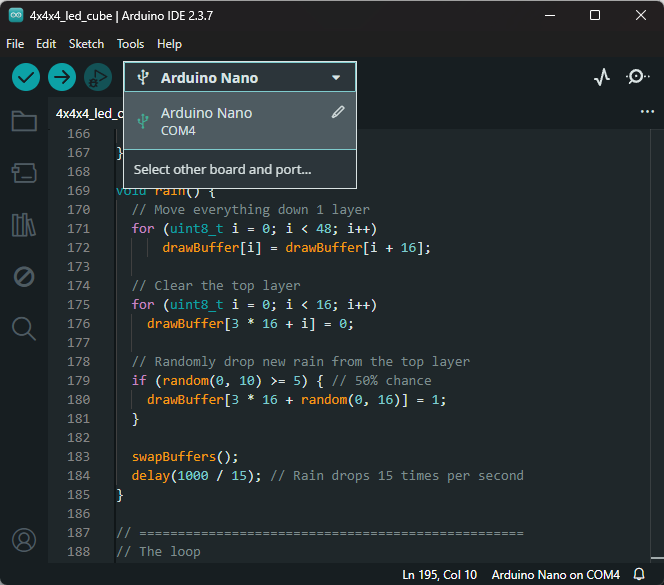The width and height of the screenshot is (664, 585).
Task: Choose Select other board and port
Action: [223, 170]
